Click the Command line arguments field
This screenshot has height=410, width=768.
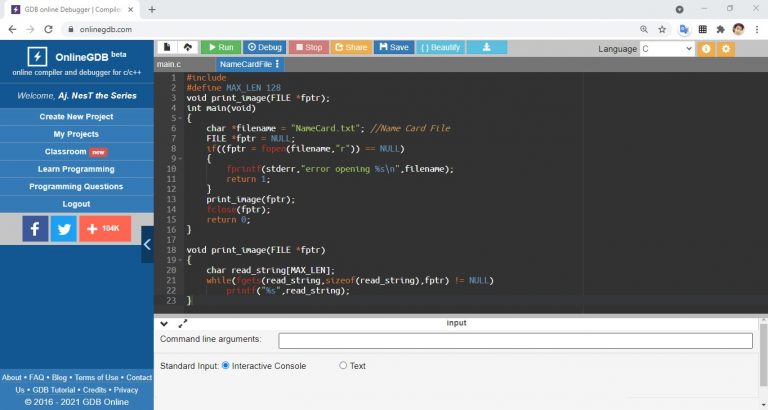[515, 341]
